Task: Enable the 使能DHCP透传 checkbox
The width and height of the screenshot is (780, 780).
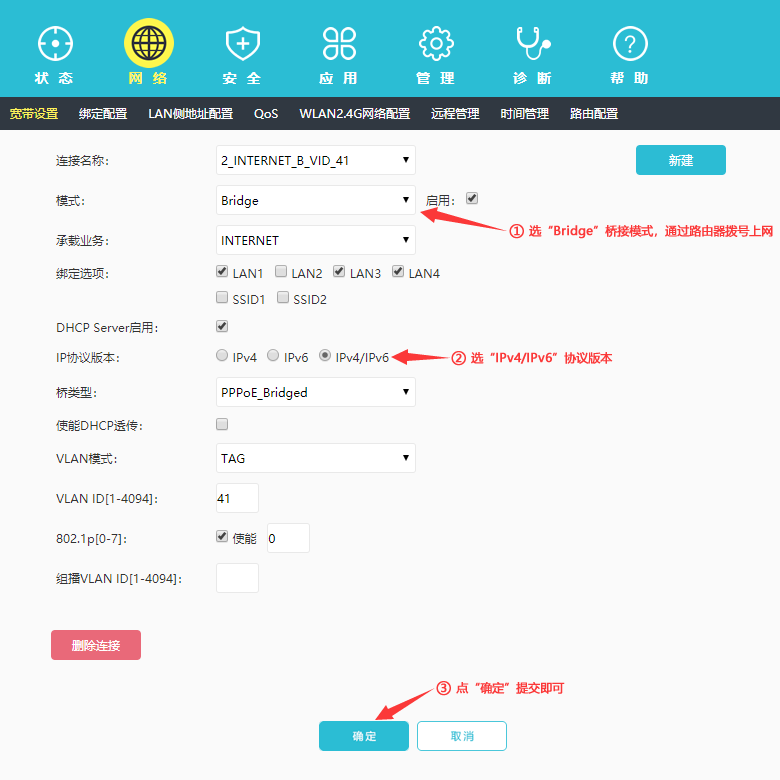Action: (222, 424)
